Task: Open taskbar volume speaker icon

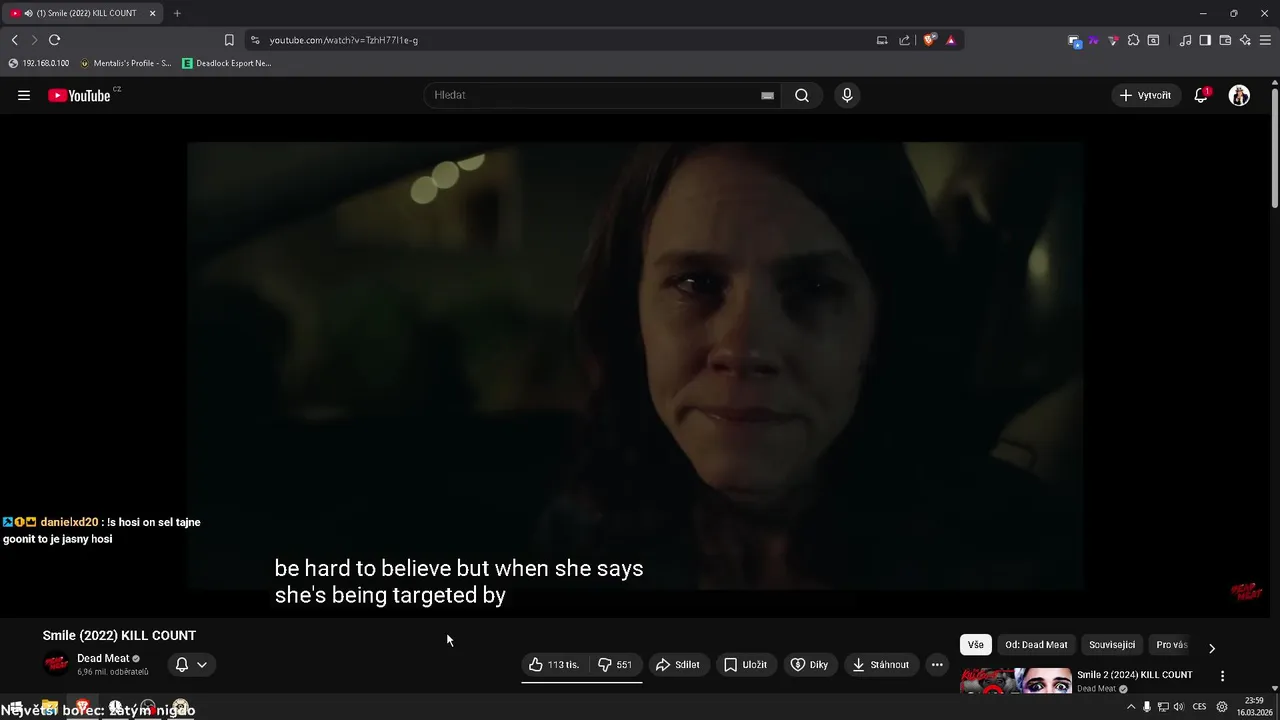Action: coord(1178,707)
